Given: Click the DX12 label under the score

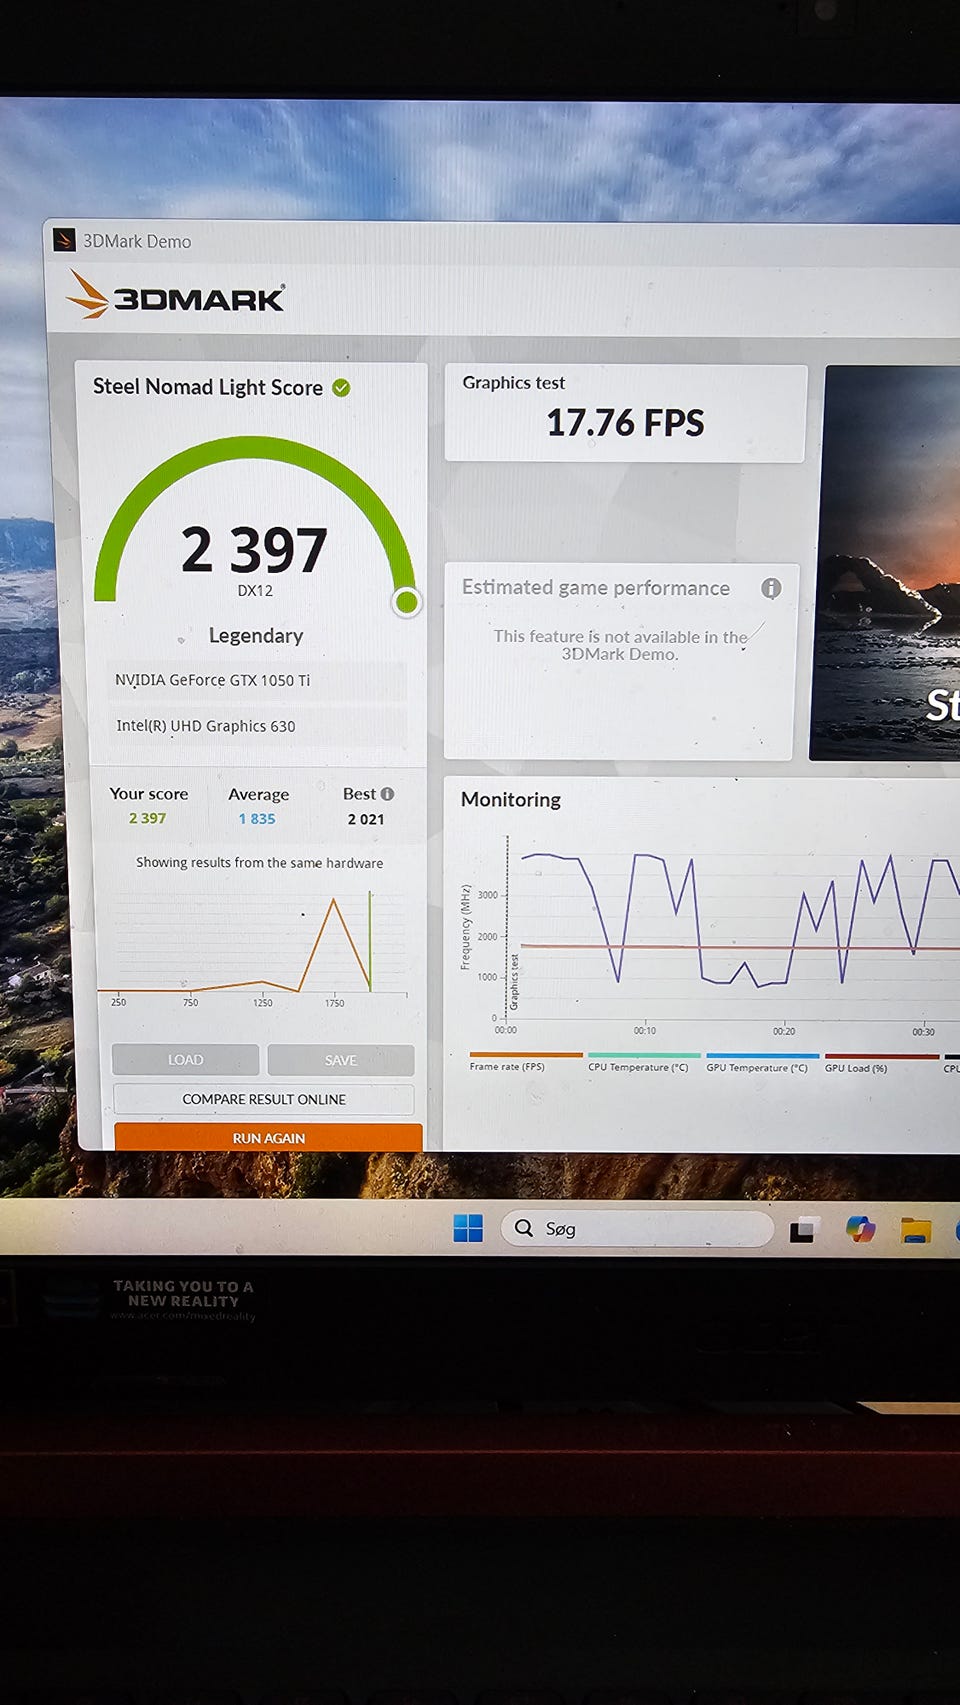Looking at the screenshot, I should click(255, 591).
